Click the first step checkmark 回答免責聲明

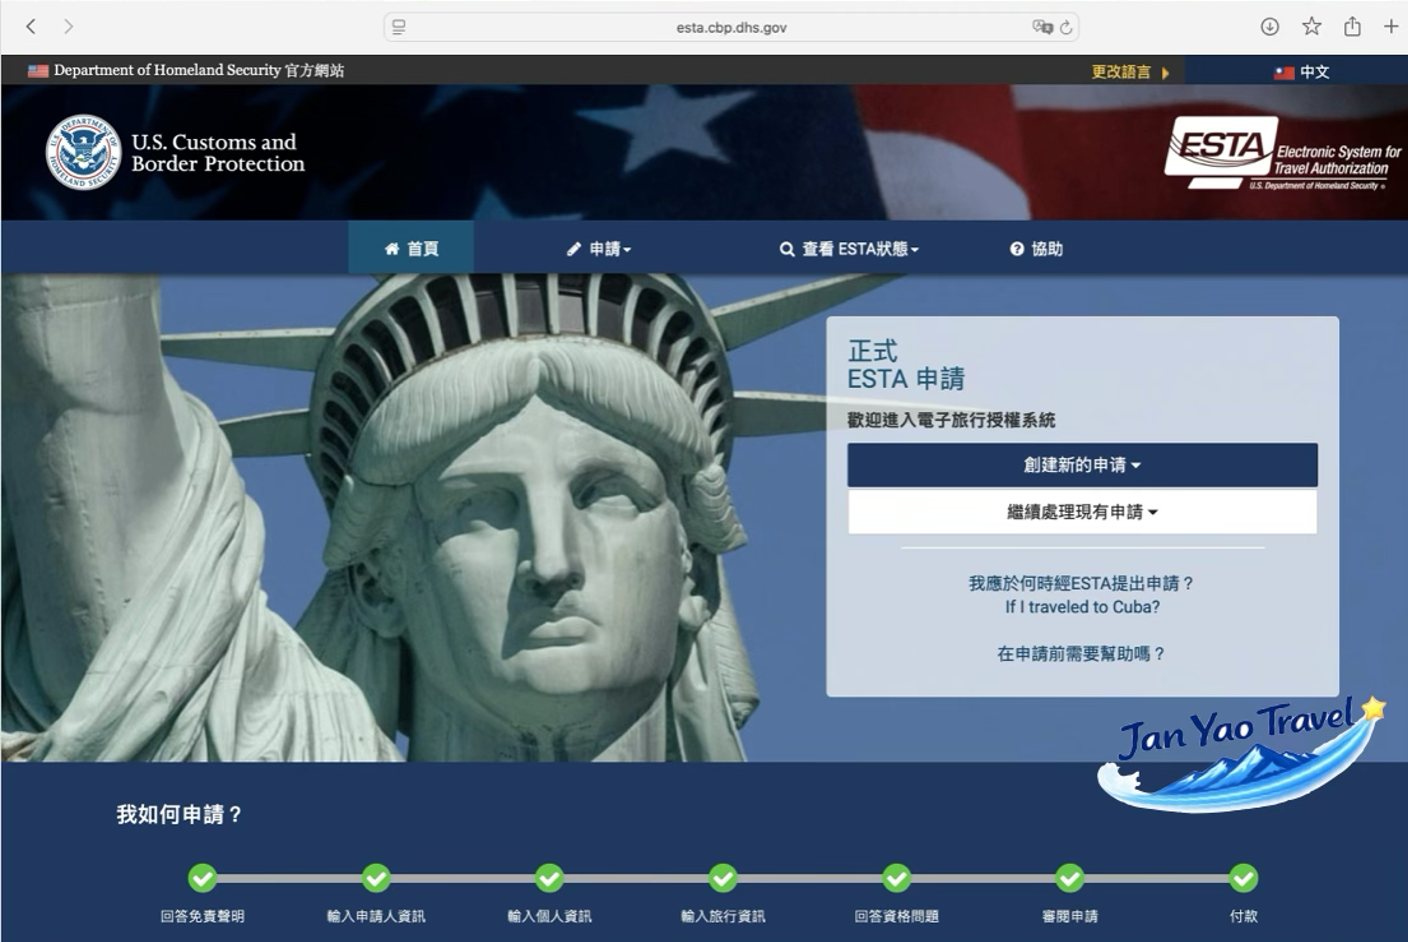point(202,878)
